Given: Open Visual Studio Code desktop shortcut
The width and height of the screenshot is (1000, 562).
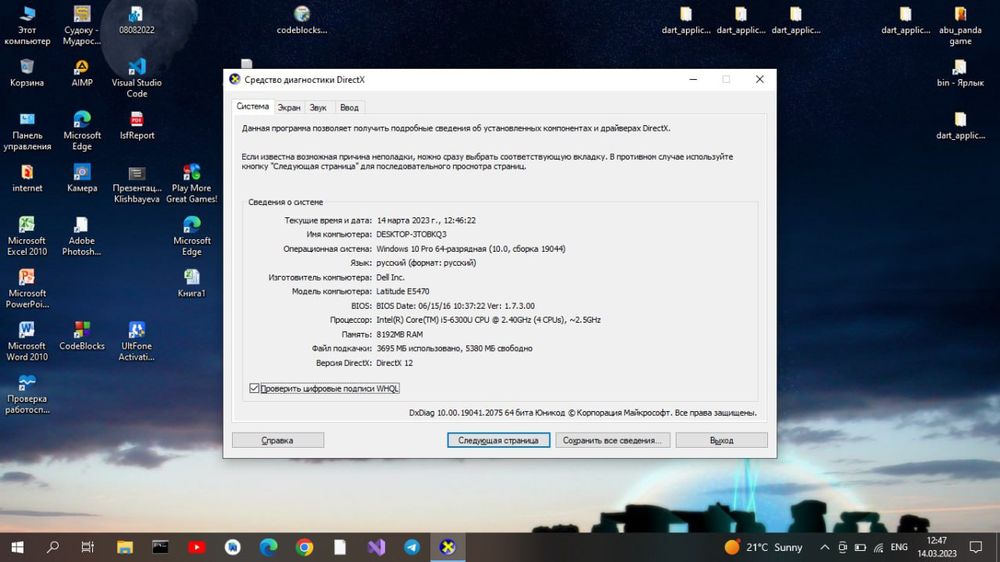Looking at the screenshot, I should click(136, 78).
